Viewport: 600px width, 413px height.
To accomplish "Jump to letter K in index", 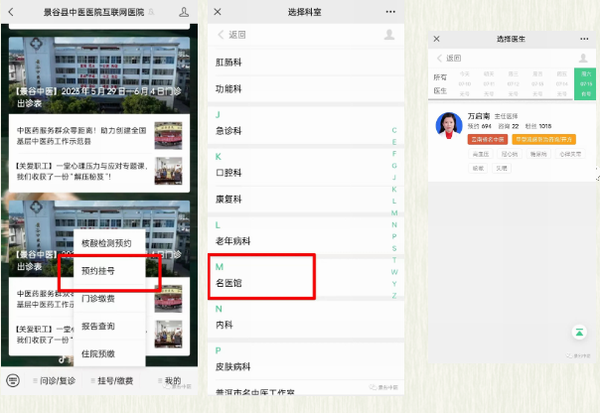I will pos(394,189).
